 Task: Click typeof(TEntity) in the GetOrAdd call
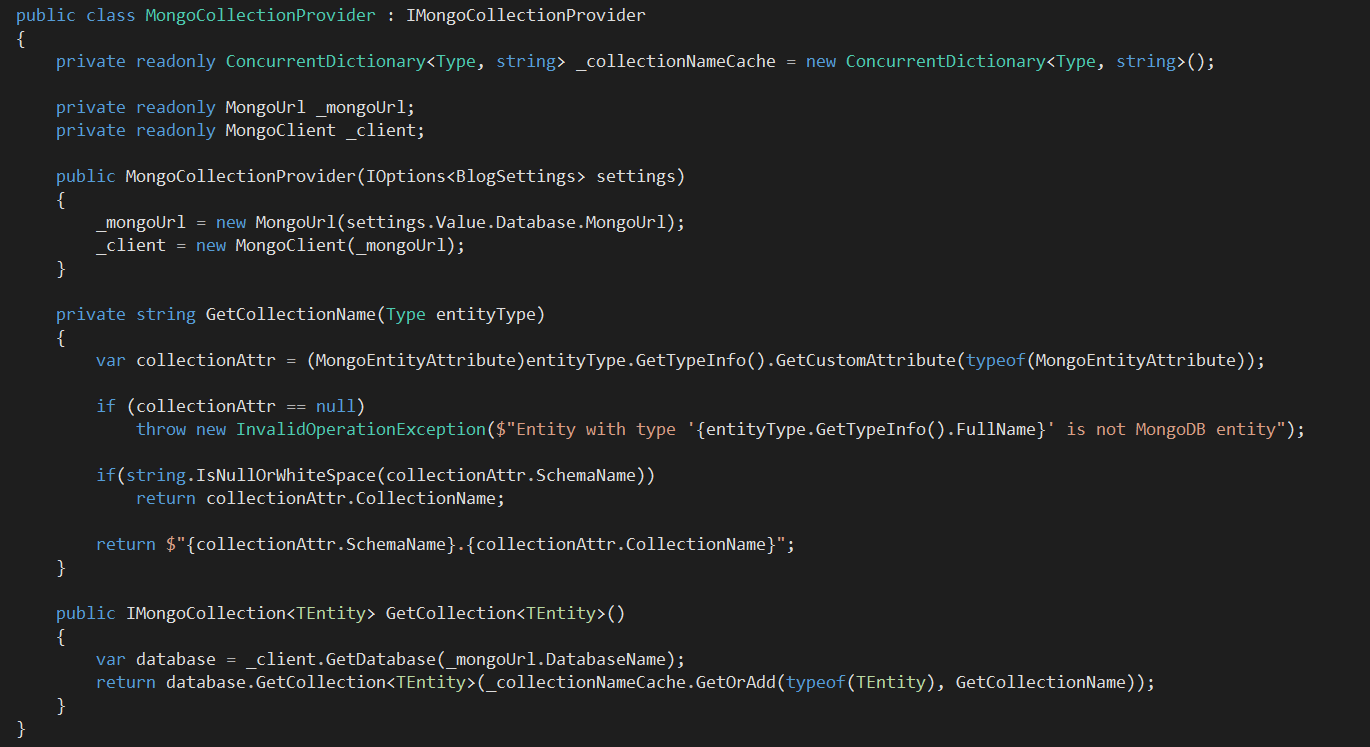pyautogui.click(x=861, y=682)
